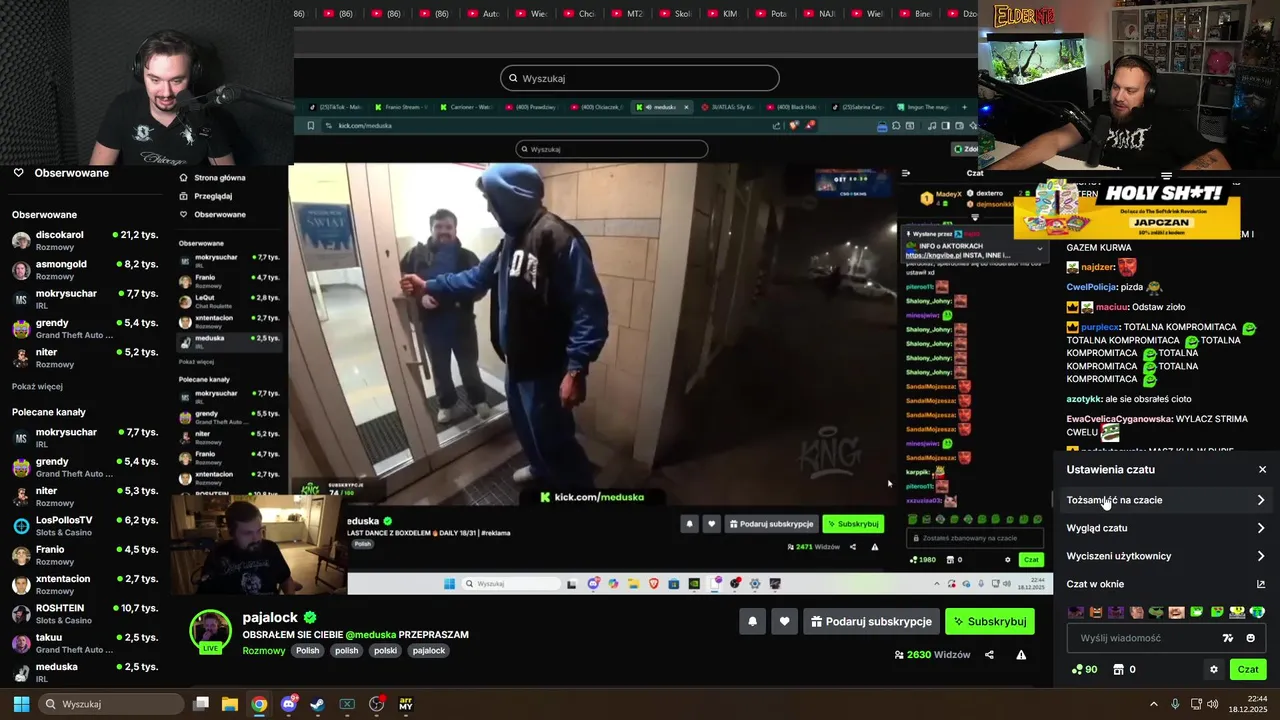Image resolution: width=1280 pixels, height=720 pixels.
Task: Open Task View on the taskbar
Action: (x=201, y=704)
